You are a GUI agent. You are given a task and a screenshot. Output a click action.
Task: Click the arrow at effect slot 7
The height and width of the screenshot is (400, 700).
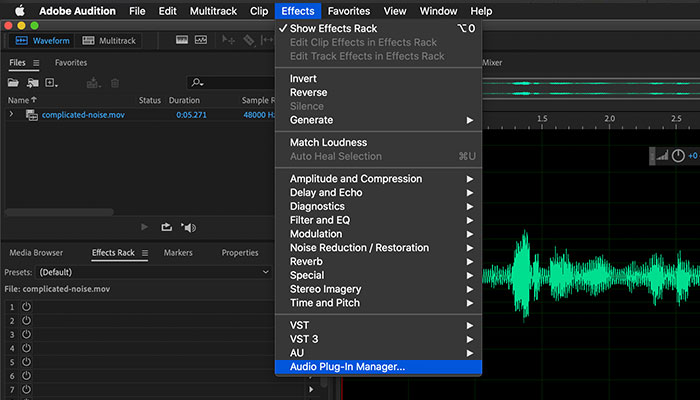[x=311, y=389]
